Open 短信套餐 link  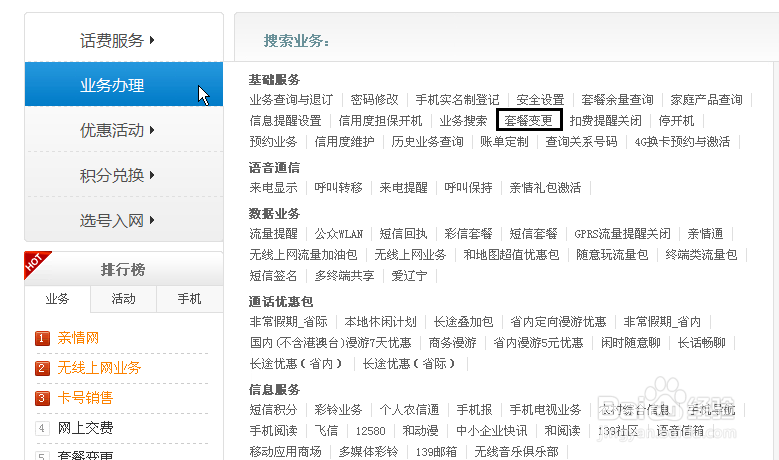pyautogui.click(x=534, y=234)
